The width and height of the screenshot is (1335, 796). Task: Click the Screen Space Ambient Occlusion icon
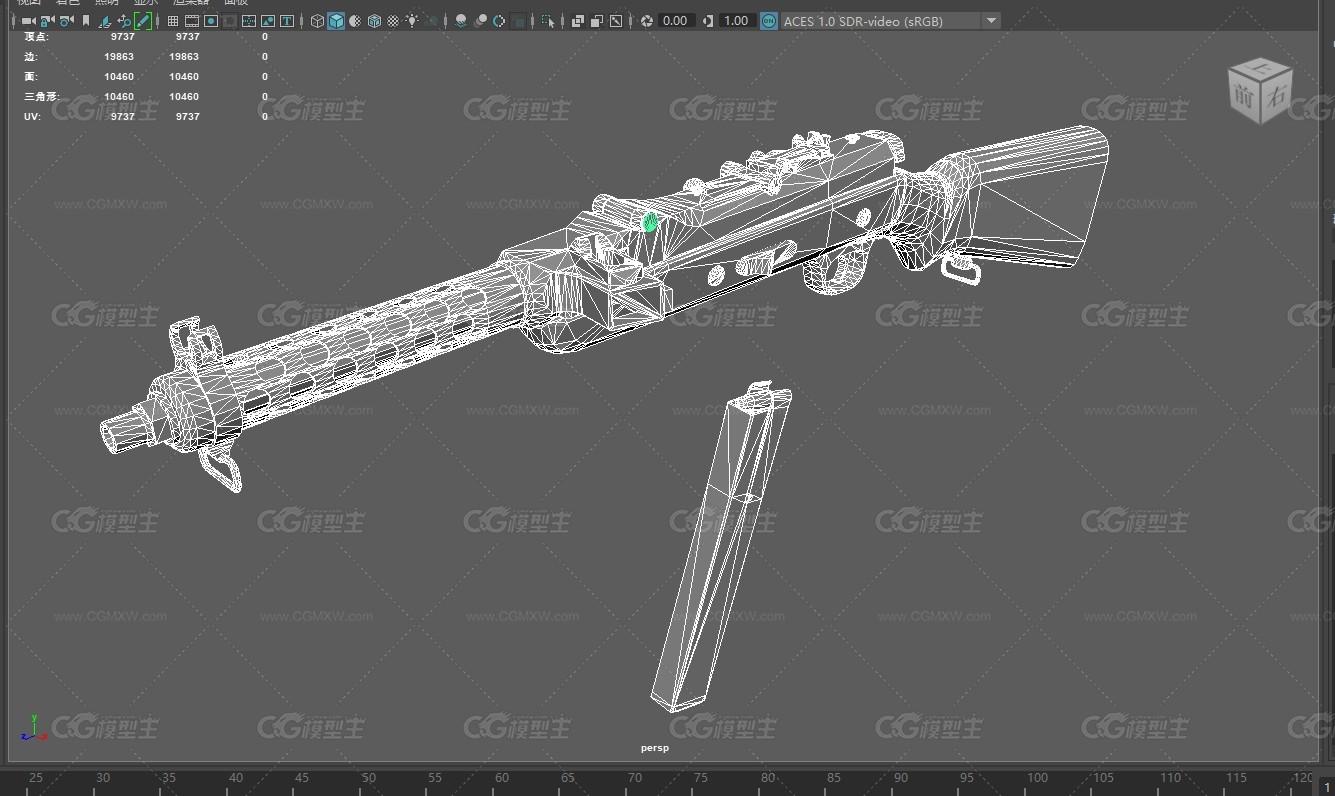(461, 20)
